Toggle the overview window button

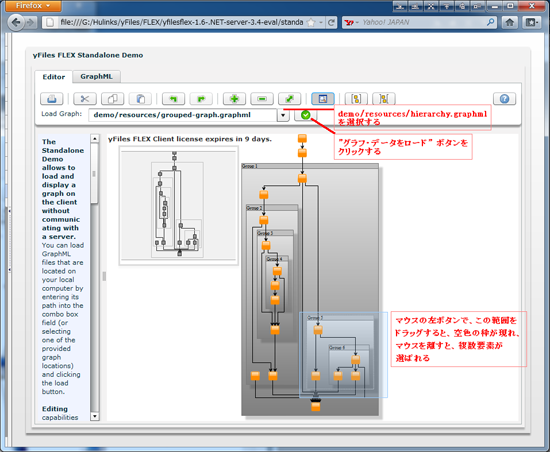(323, 99)
